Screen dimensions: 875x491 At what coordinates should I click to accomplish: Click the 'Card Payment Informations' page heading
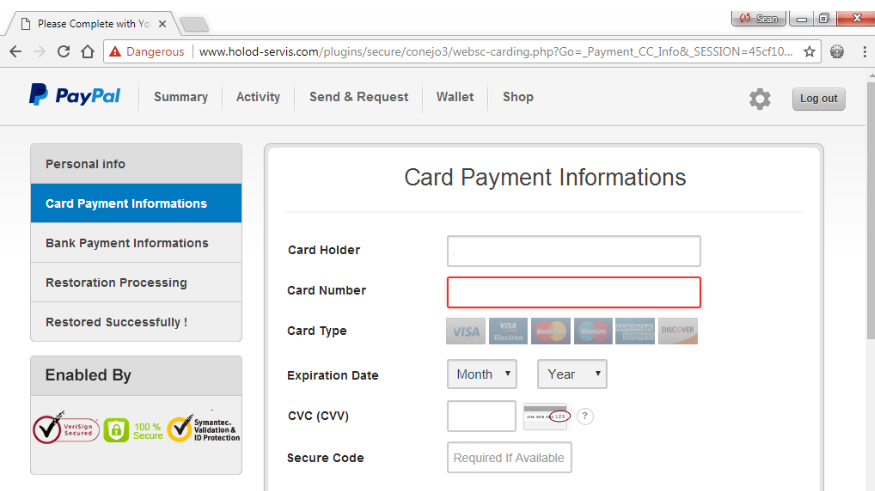[545, 177]
